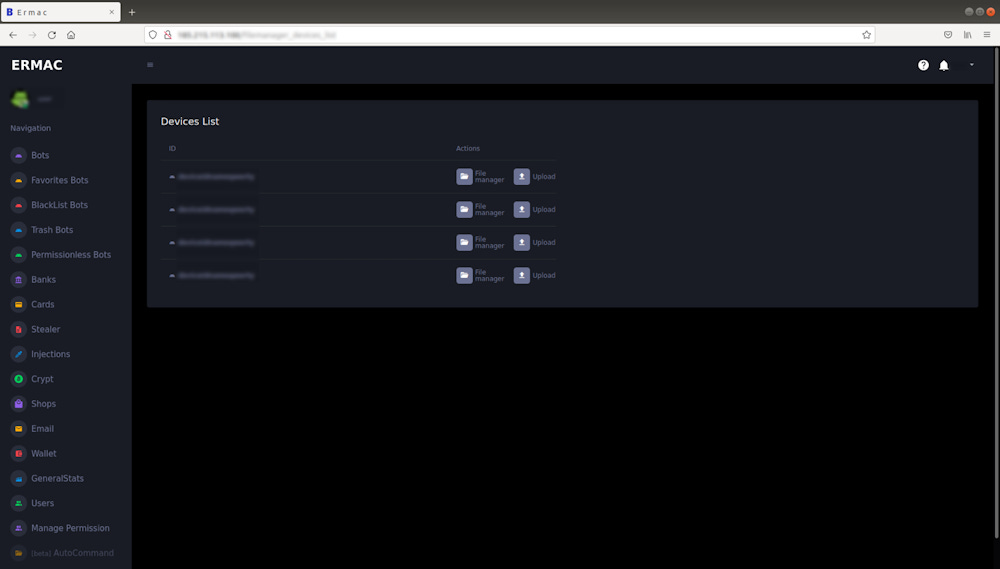The image size is (1000, 569).
Task: Open the Shops bag icon
Action: 18,404
